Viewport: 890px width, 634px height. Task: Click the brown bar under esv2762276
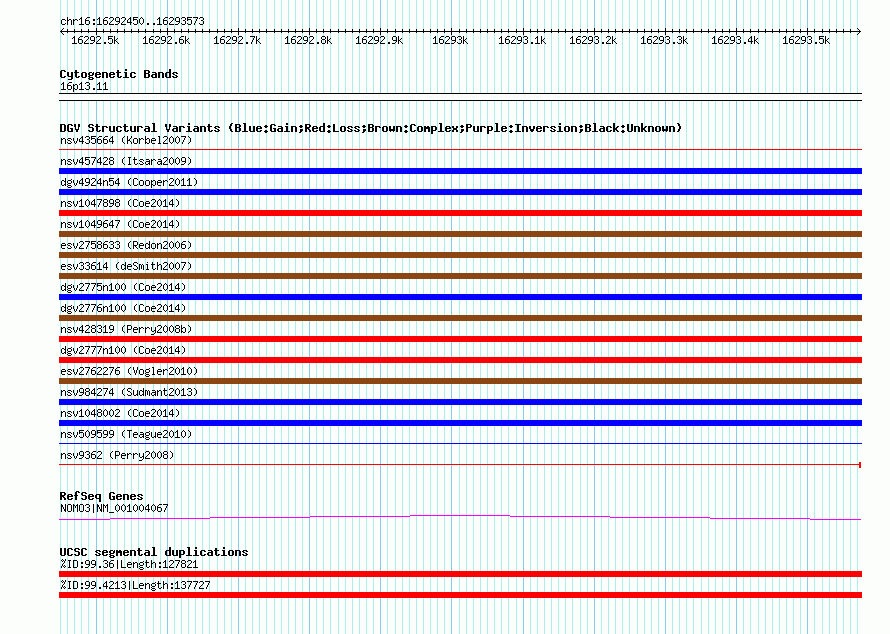pyautogui.click(x=460, y=381)
